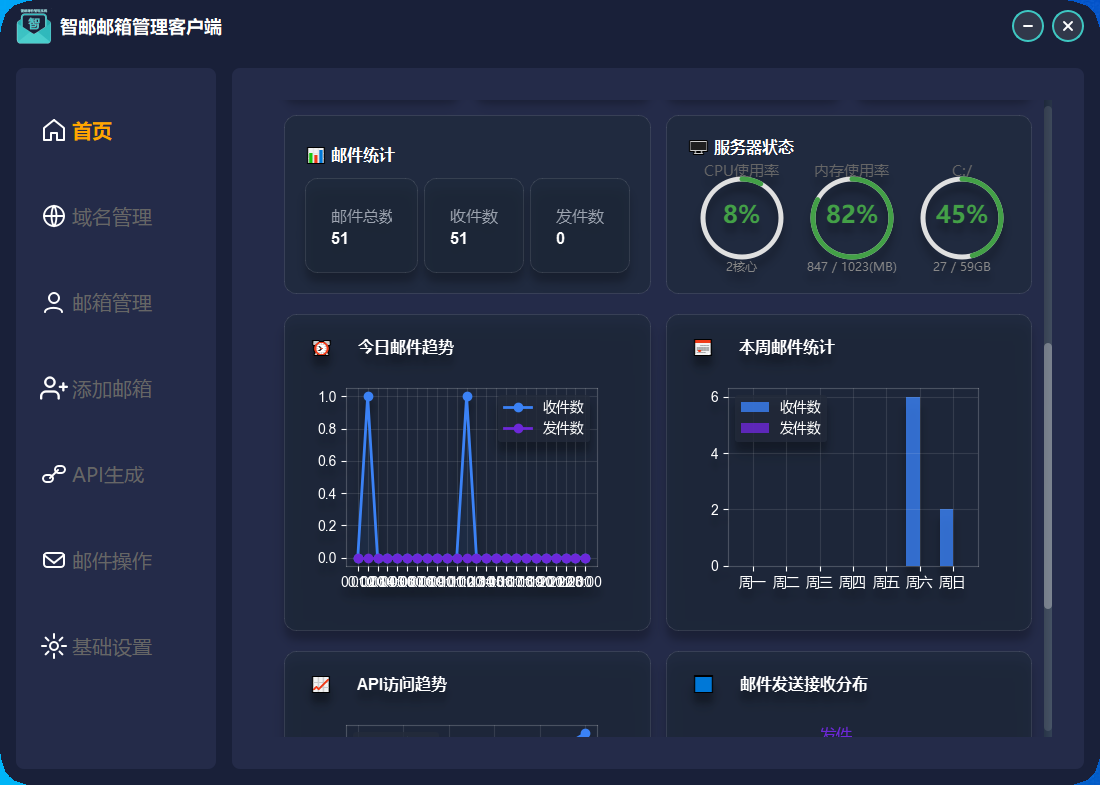Click the user icon for 邮箱管理

click(53, 303)
